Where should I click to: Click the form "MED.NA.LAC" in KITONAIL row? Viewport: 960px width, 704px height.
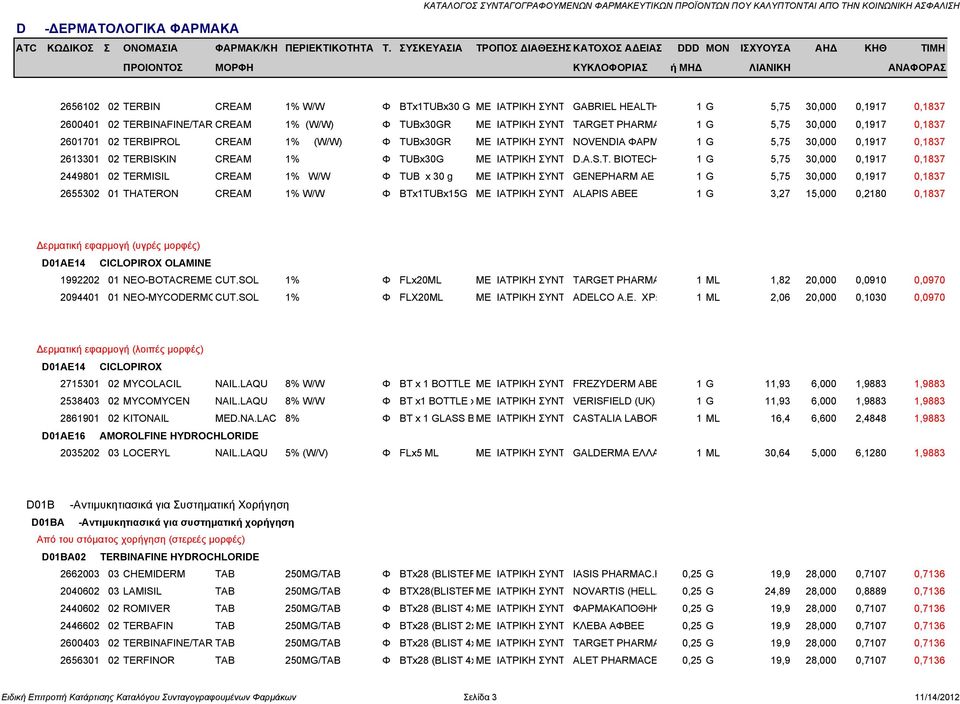click(x=246, y=419)
